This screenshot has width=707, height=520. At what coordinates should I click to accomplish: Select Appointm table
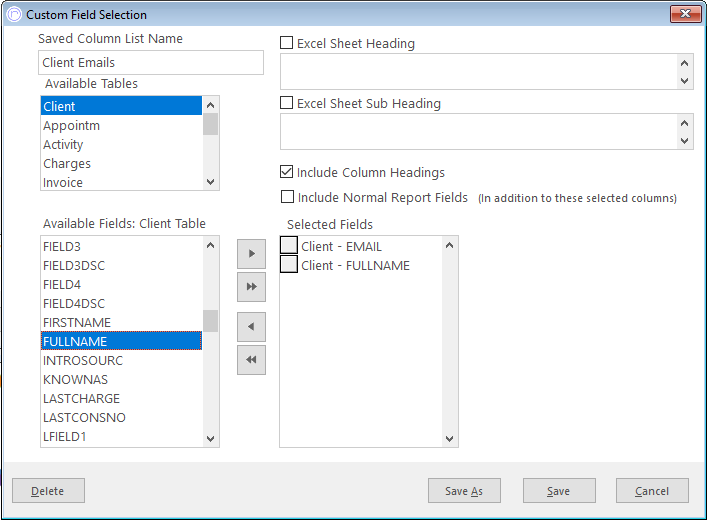tap(121, 125)
